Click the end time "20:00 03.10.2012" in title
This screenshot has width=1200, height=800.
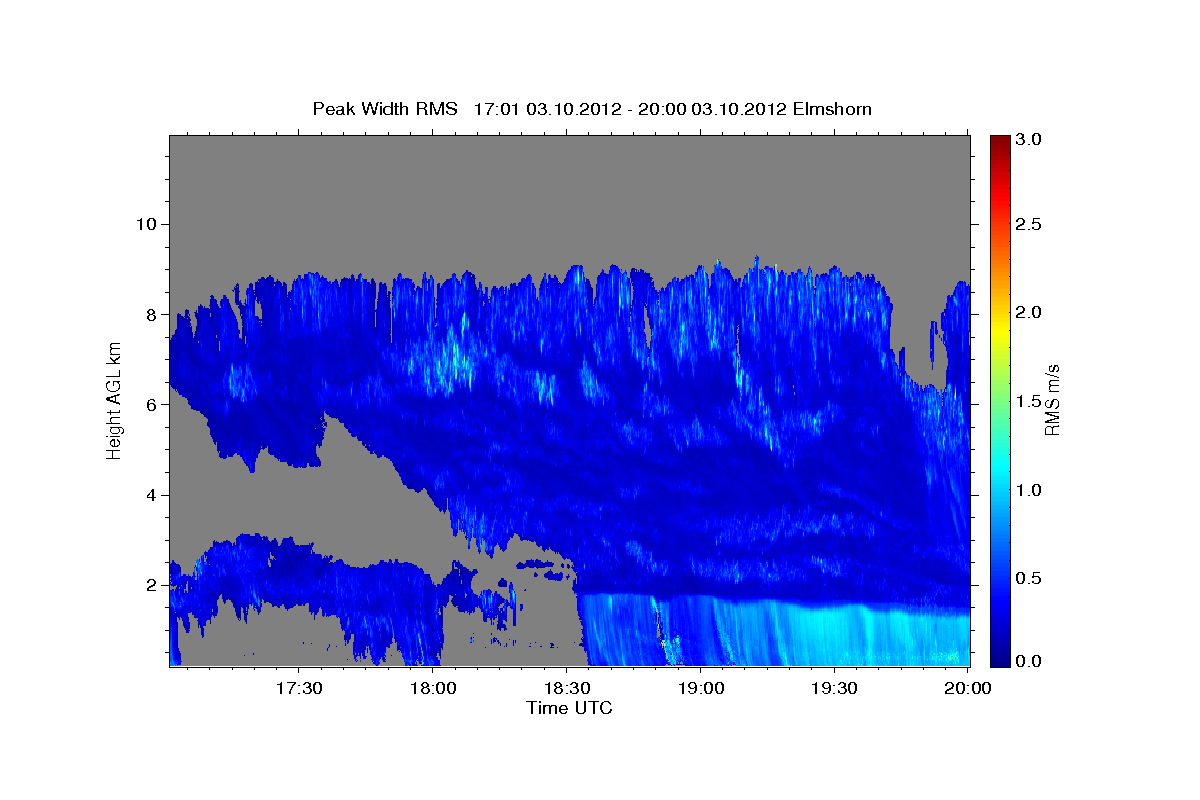[712, 108]
